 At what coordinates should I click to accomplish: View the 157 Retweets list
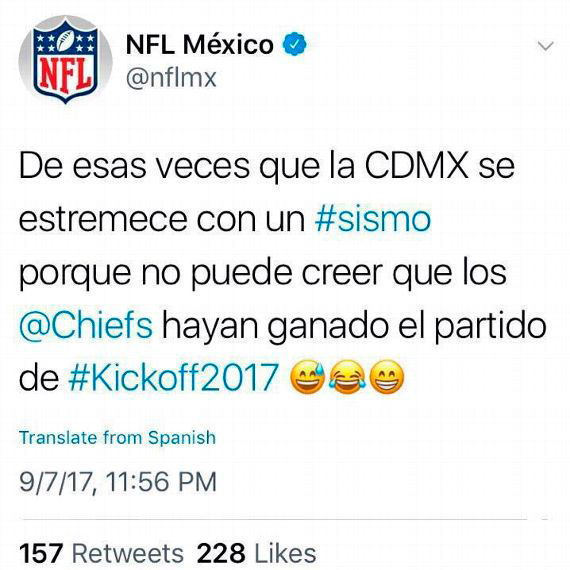coord(101,554)
